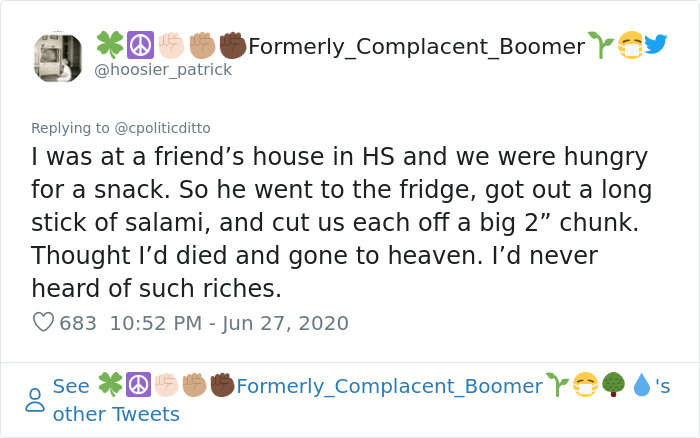
Task: Click the Twitter bird logo icon
Action: click(x=656, y=44)
